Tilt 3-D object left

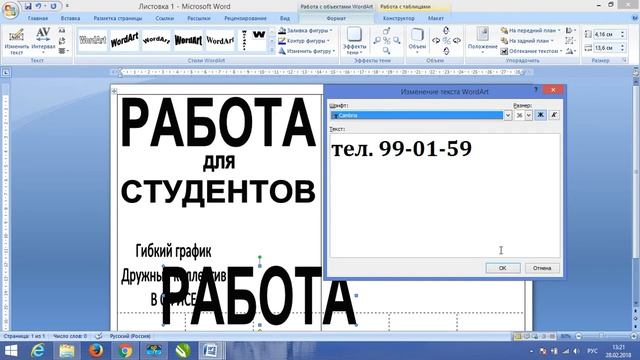[x=436, y=40]
